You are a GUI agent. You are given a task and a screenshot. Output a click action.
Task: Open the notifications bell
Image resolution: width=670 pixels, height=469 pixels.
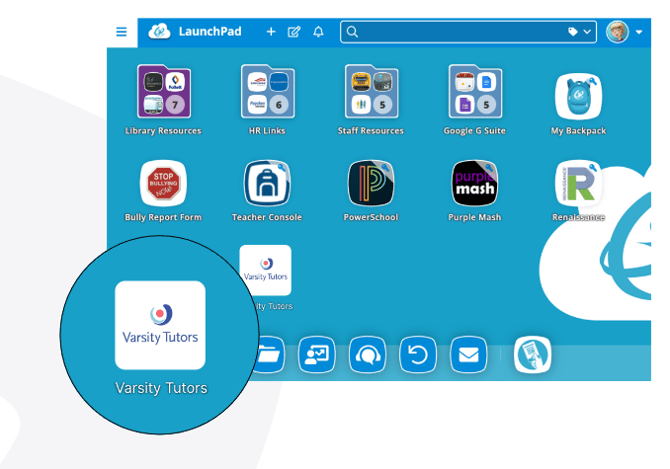tap(318, 32)
